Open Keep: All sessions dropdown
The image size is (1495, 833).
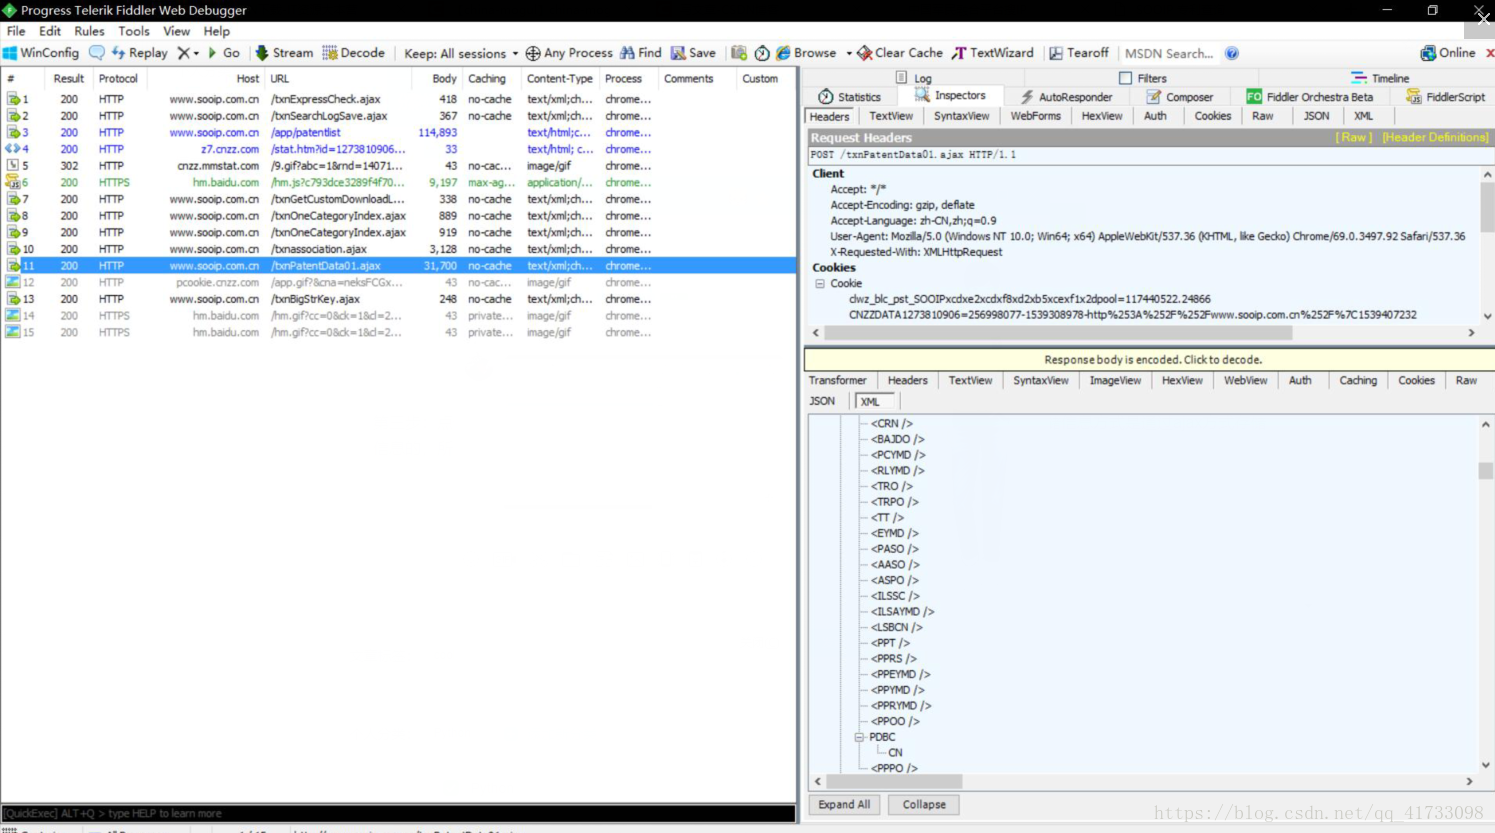click(x=461, y=54)
